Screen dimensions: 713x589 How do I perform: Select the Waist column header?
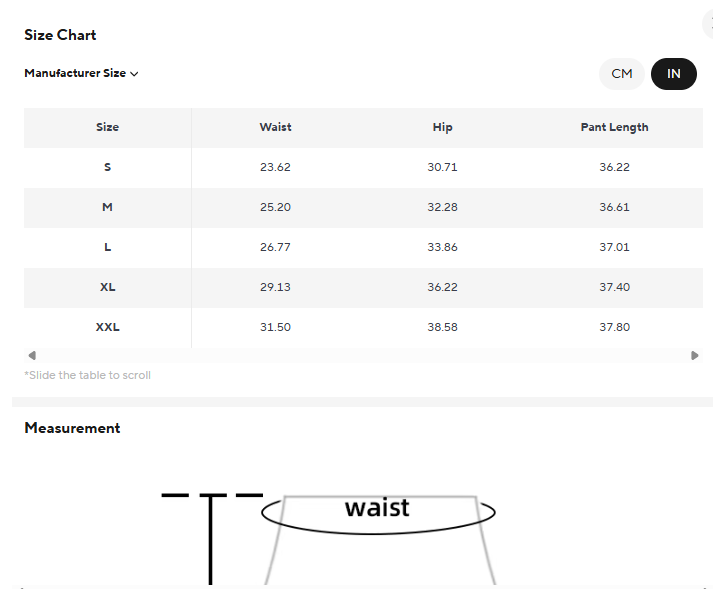tap(275, 127)
